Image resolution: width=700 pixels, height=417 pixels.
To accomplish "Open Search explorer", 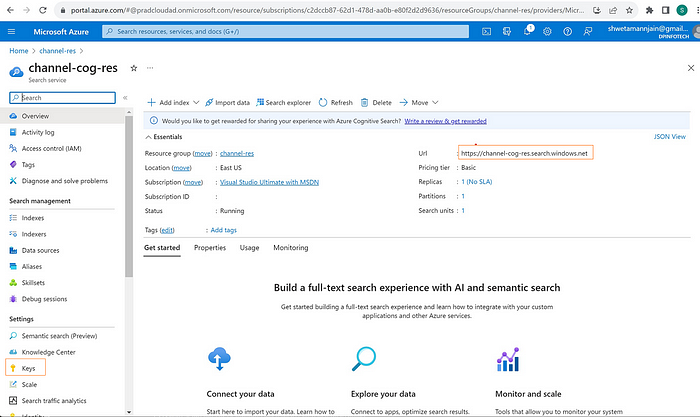I will click(283, 103).
